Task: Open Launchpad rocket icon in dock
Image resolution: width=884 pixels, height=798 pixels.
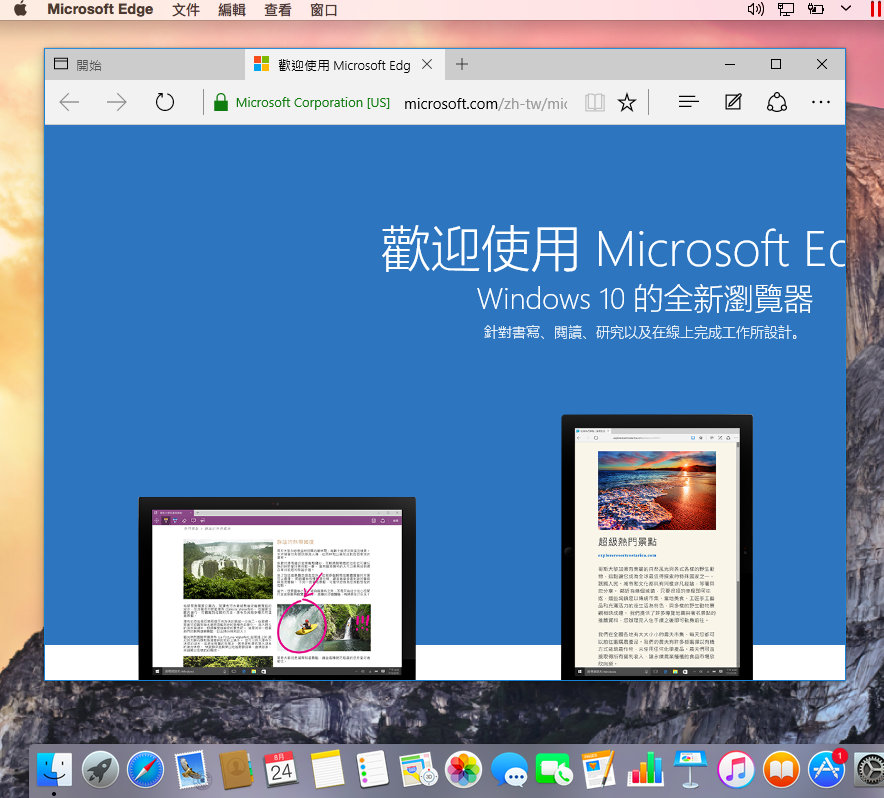Action: (x=100, y=769)
